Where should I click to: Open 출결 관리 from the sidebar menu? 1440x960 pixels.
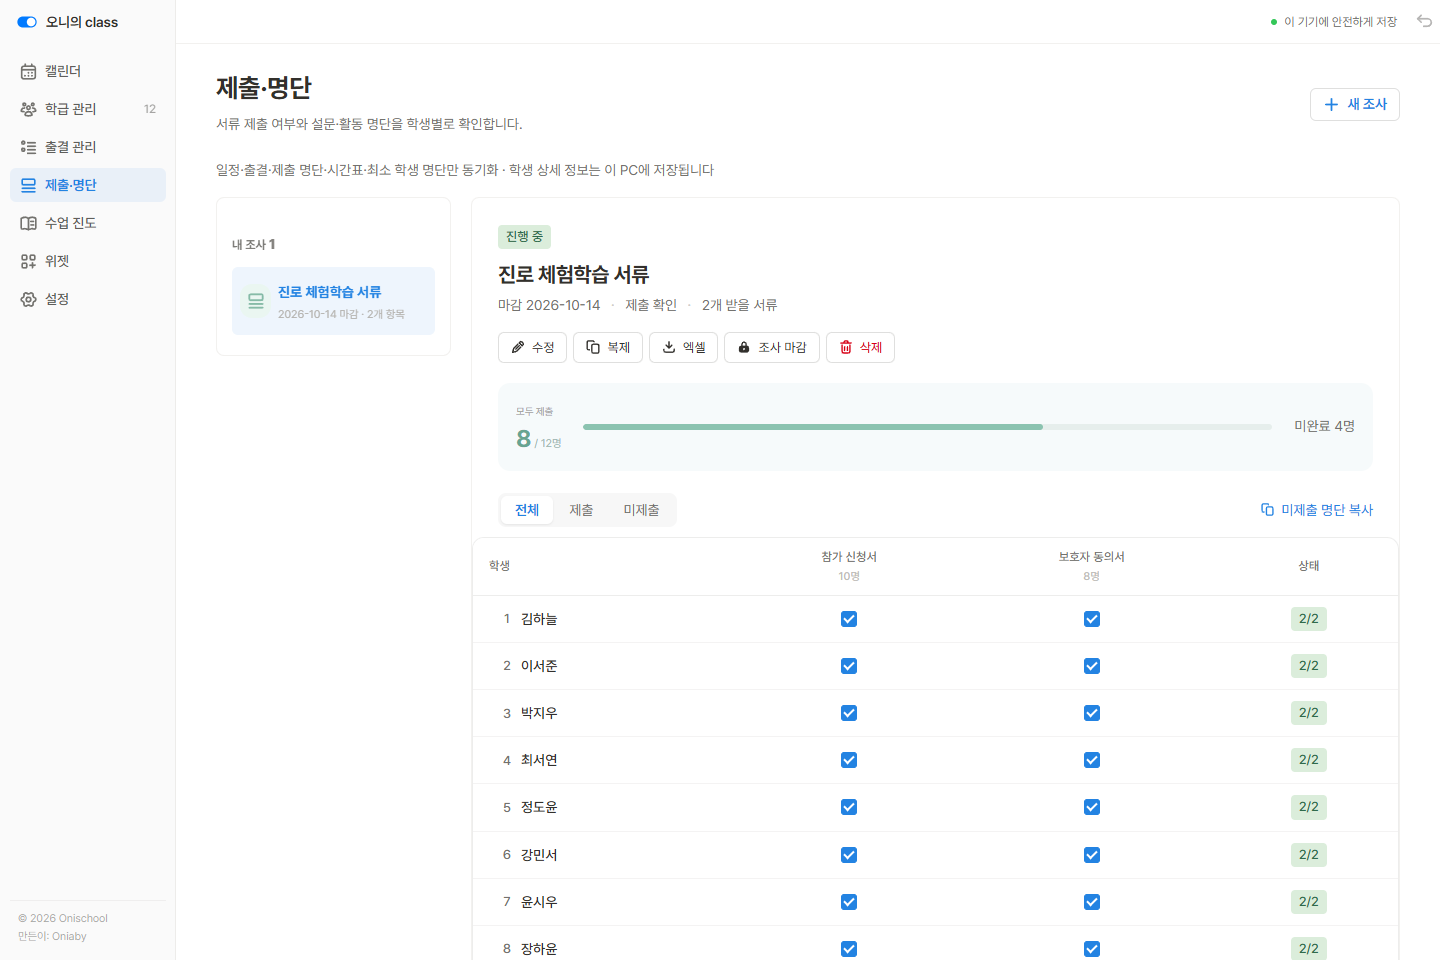(x=88, y=147)
